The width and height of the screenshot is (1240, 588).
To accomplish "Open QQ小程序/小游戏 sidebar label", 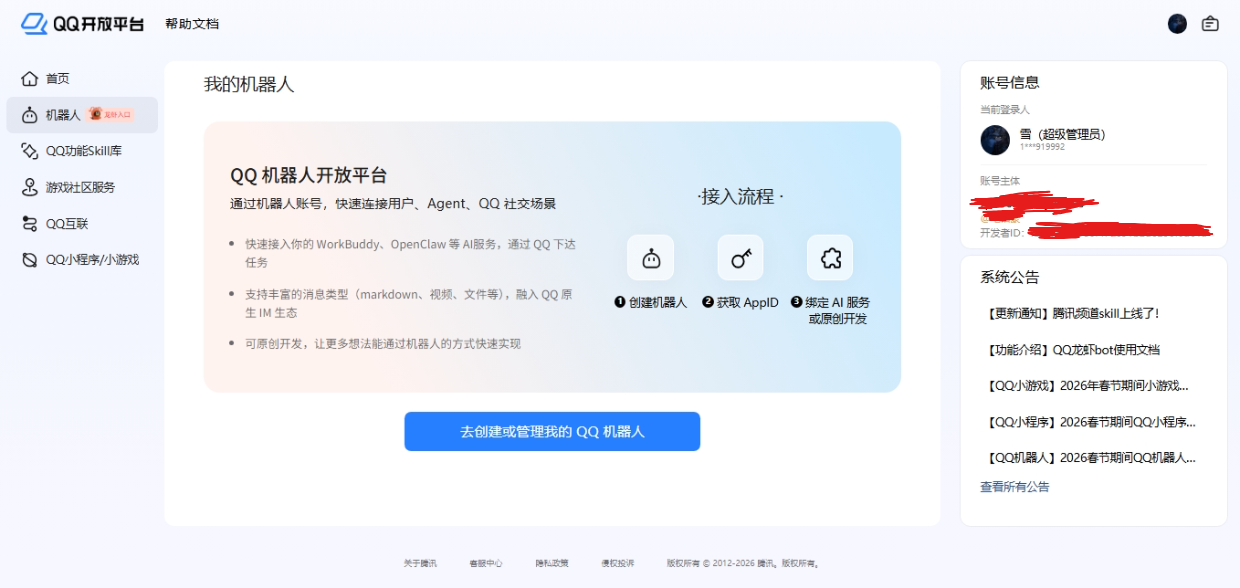I will (93, 260).
